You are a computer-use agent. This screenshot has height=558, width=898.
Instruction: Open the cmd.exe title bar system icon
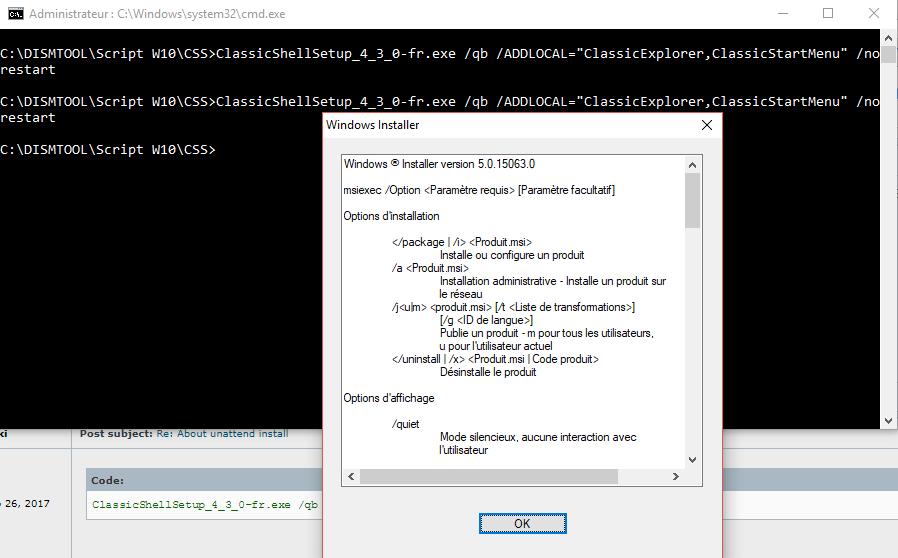tap(14, 14)
